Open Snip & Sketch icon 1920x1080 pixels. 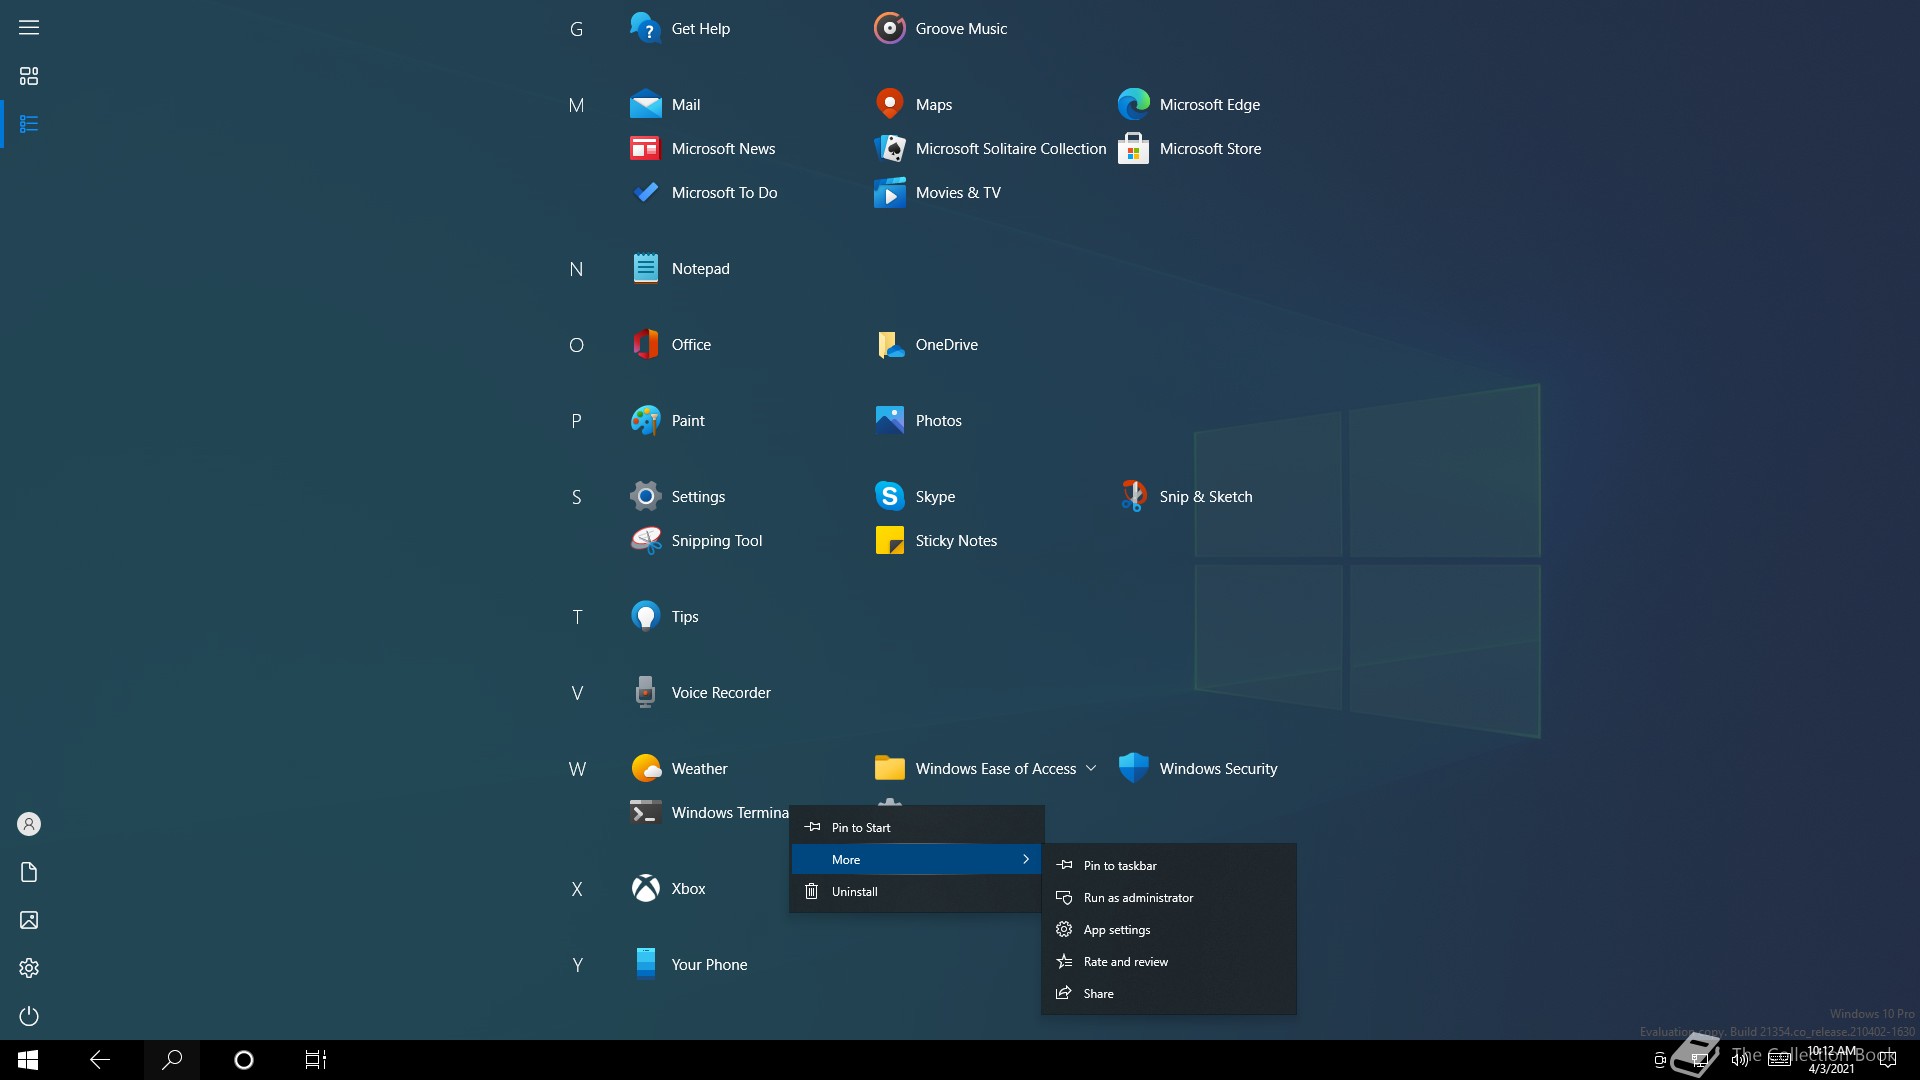click(1133, 496)
